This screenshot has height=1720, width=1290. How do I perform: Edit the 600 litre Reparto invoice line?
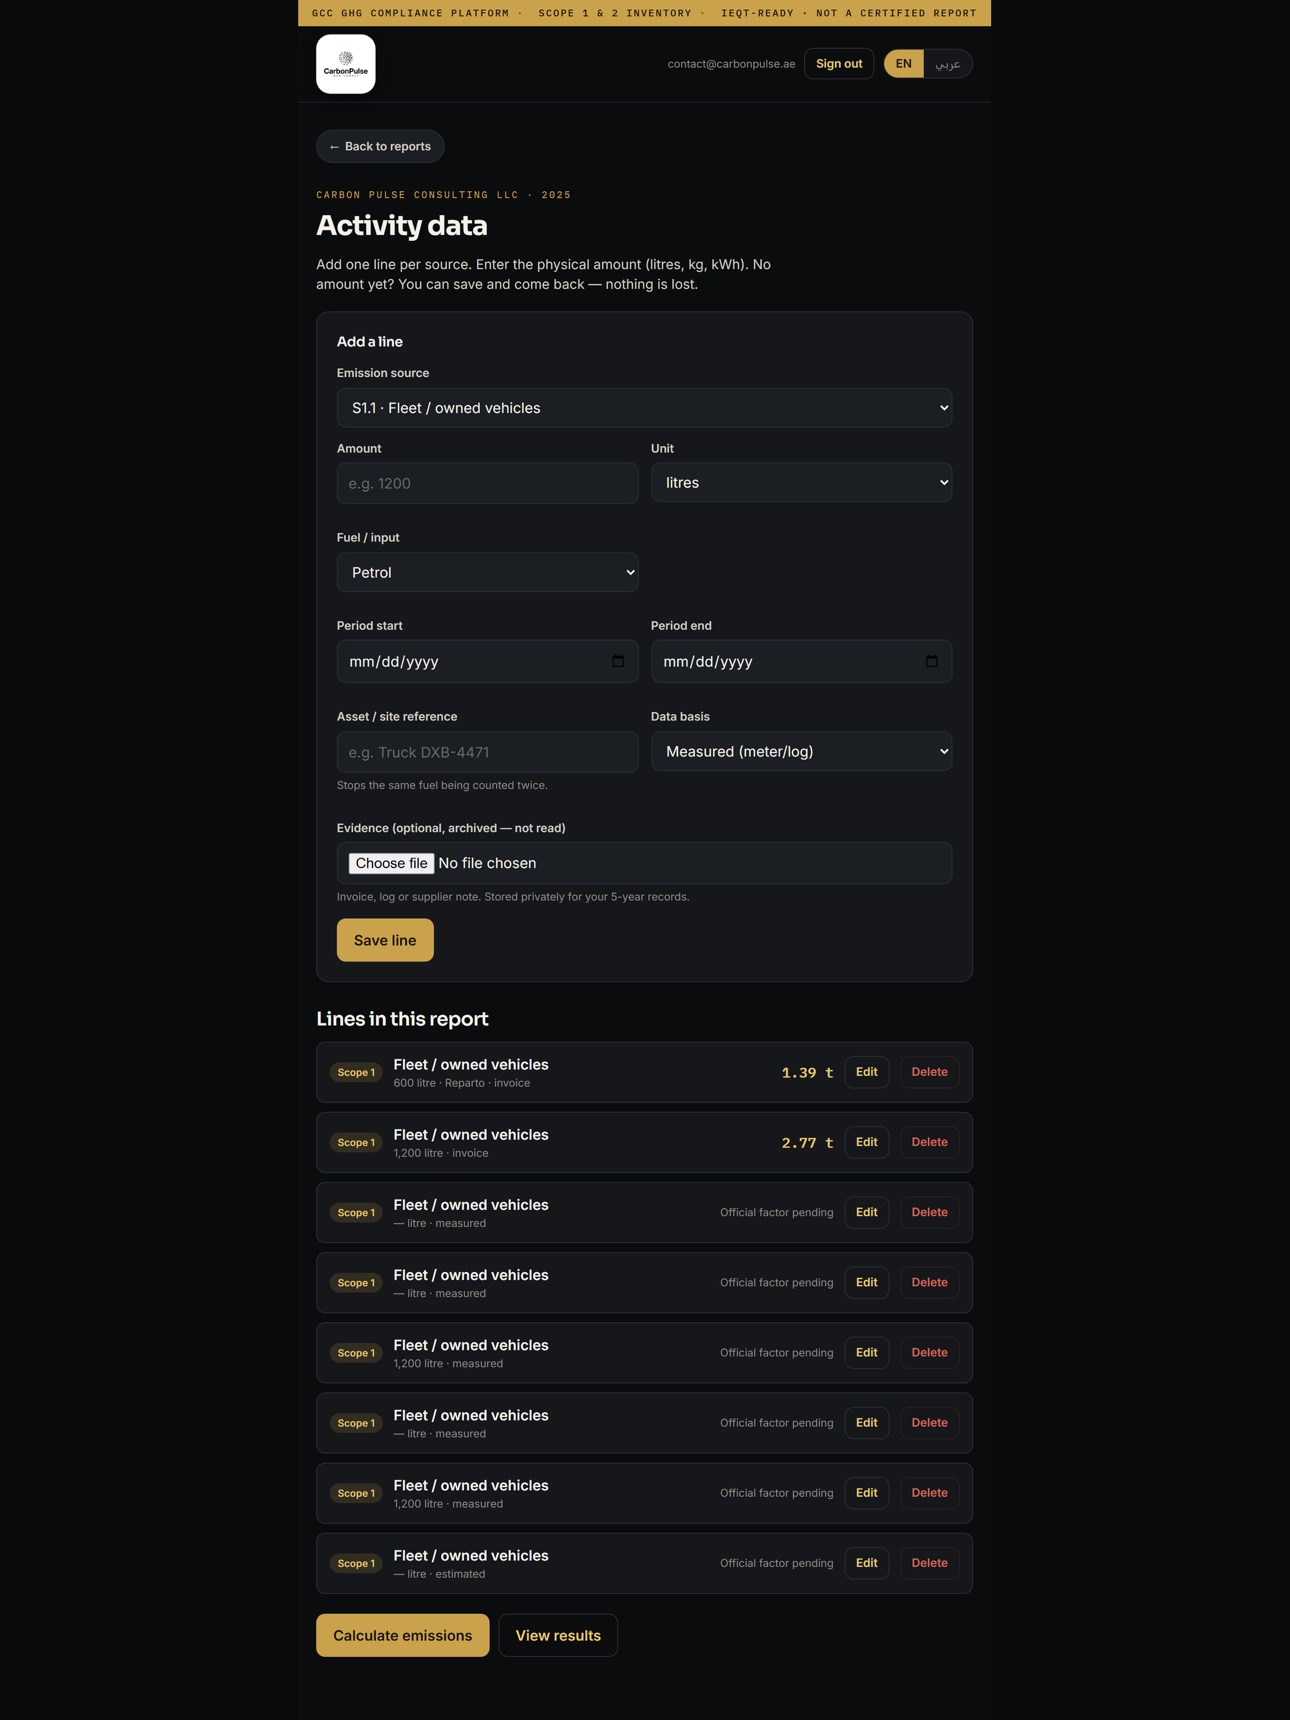(867, 1072)
